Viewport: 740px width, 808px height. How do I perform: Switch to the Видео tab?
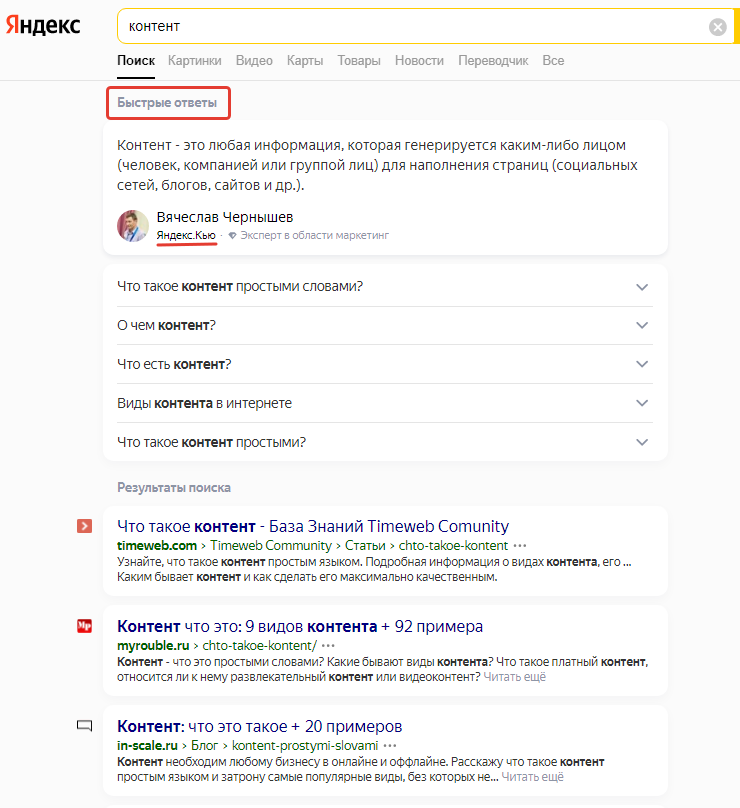254,61
